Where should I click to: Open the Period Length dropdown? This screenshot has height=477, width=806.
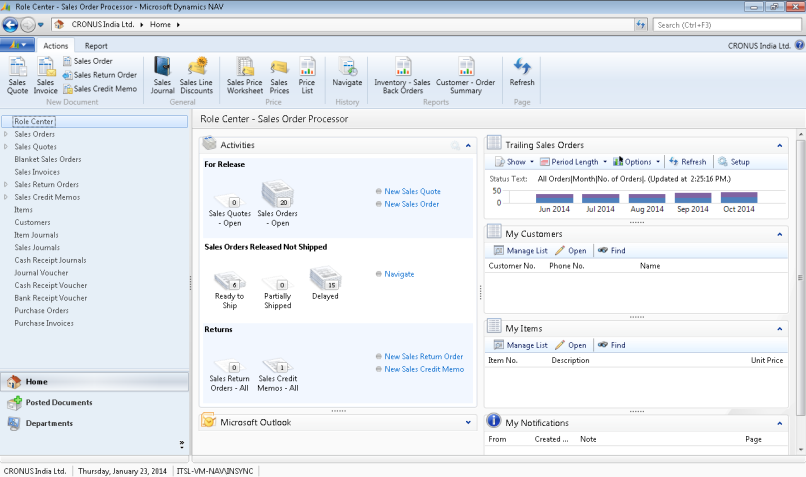[x=573, y=162]
